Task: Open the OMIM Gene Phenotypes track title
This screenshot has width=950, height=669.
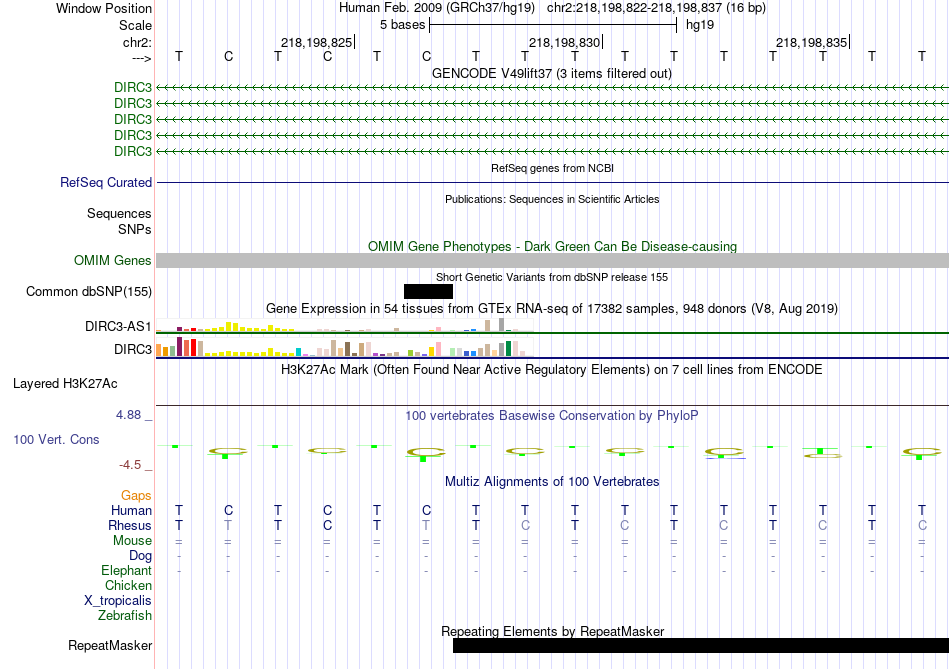Action: (552, 246)
